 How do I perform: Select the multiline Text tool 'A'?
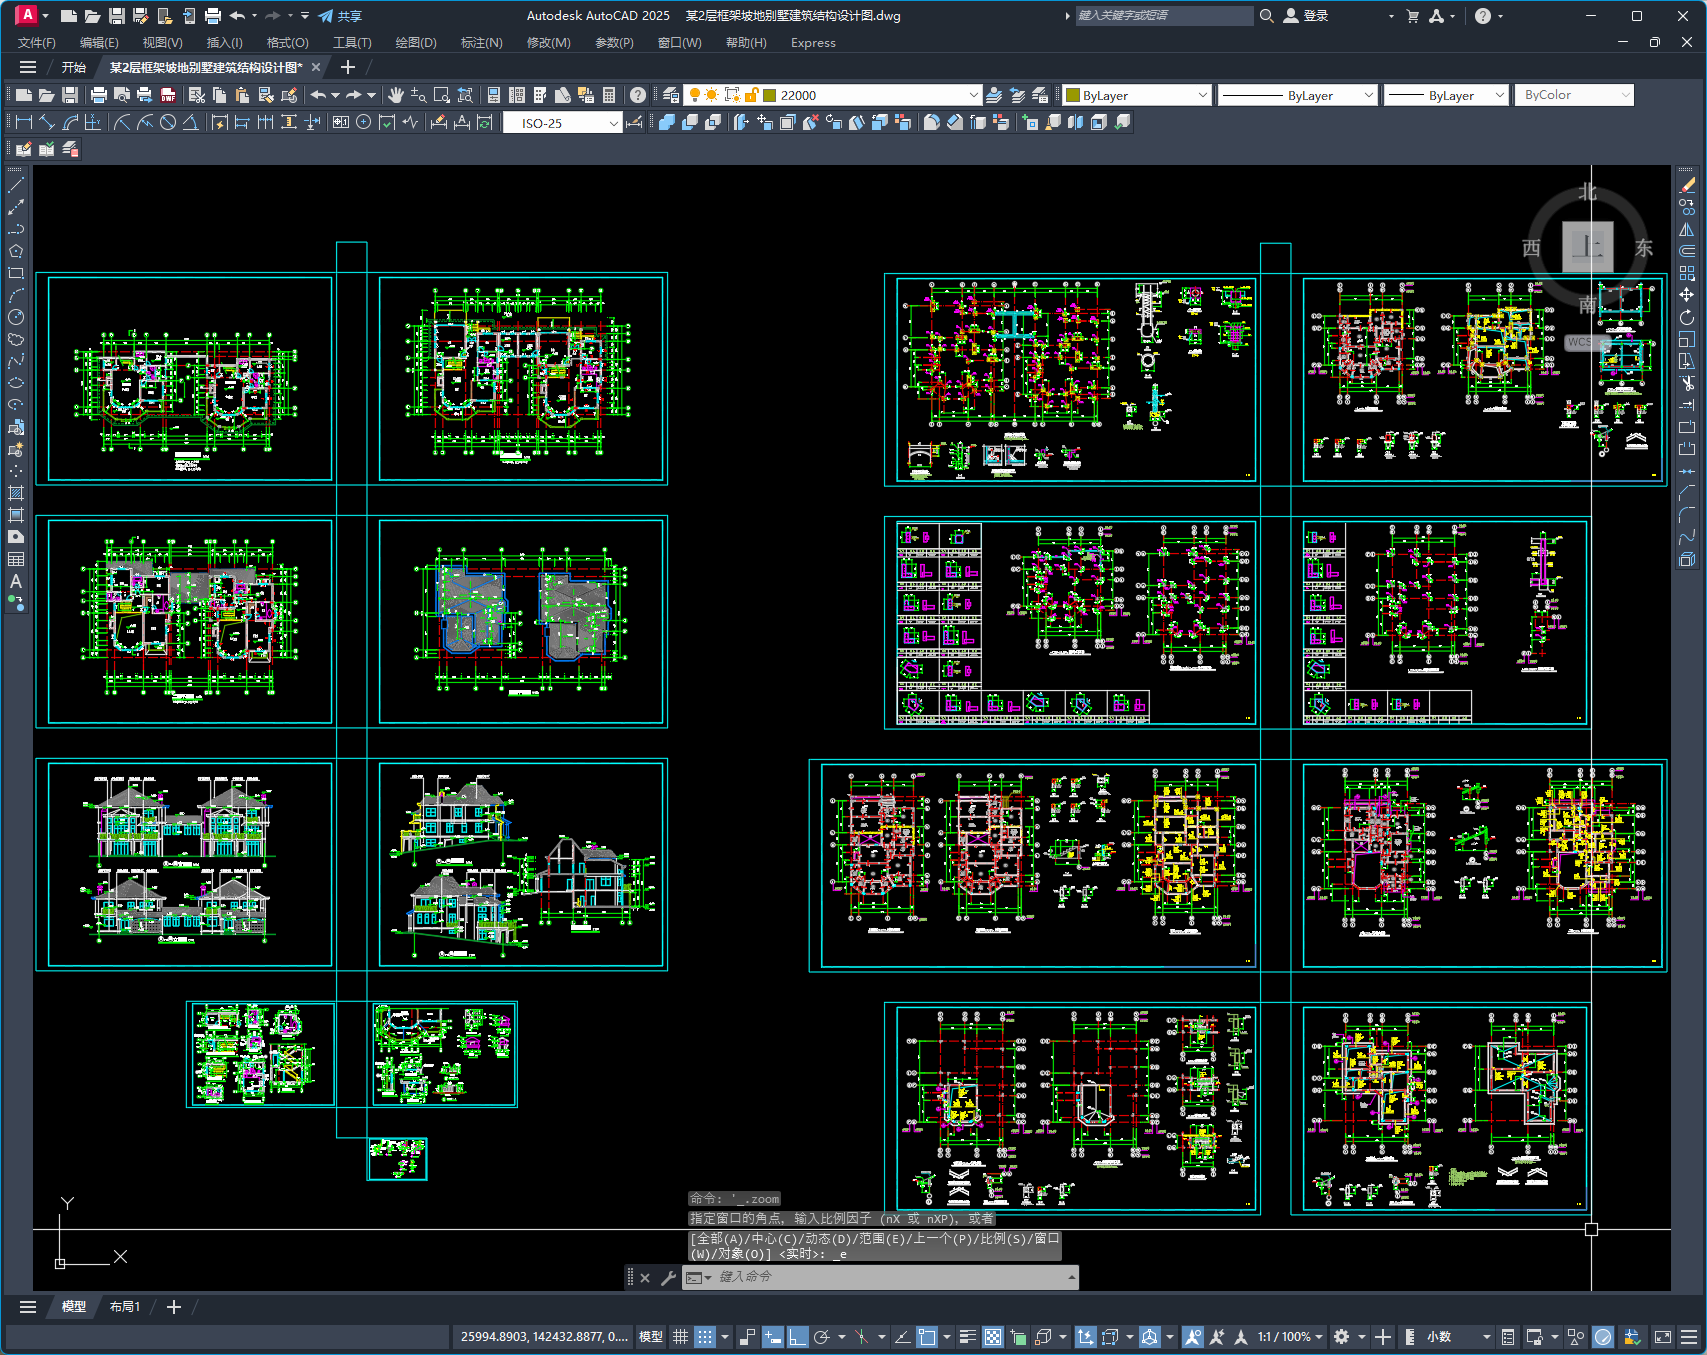(16, 581)
